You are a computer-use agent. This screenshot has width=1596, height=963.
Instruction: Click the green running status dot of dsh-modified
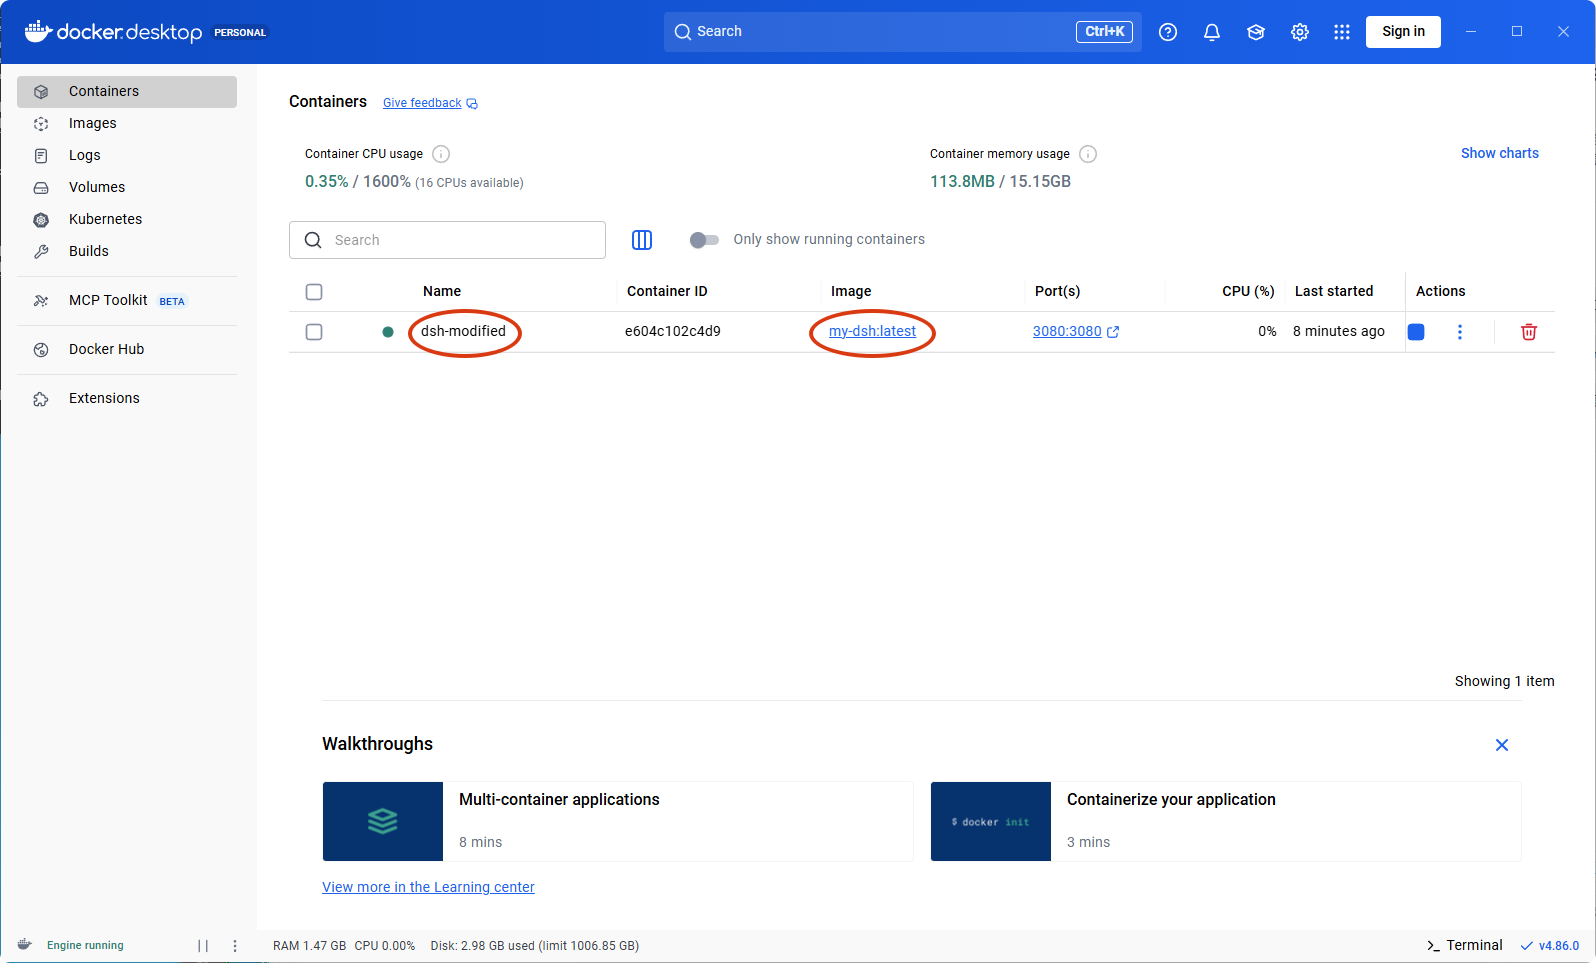click(388, 332)
